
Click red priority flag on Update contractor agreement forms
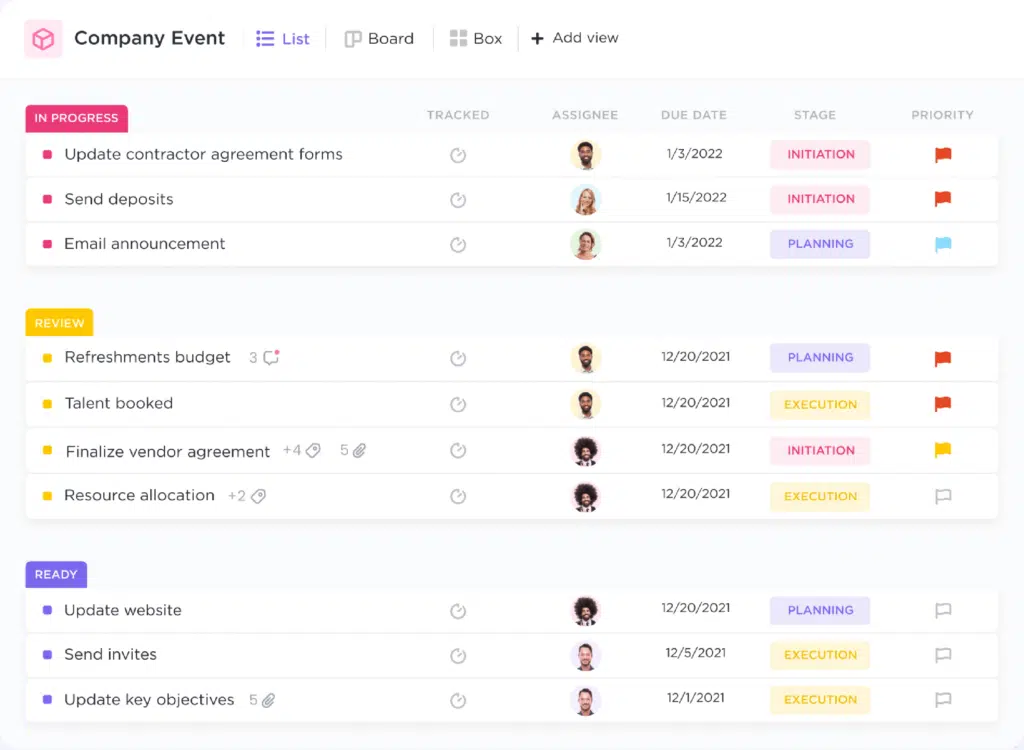click(942, 155)
